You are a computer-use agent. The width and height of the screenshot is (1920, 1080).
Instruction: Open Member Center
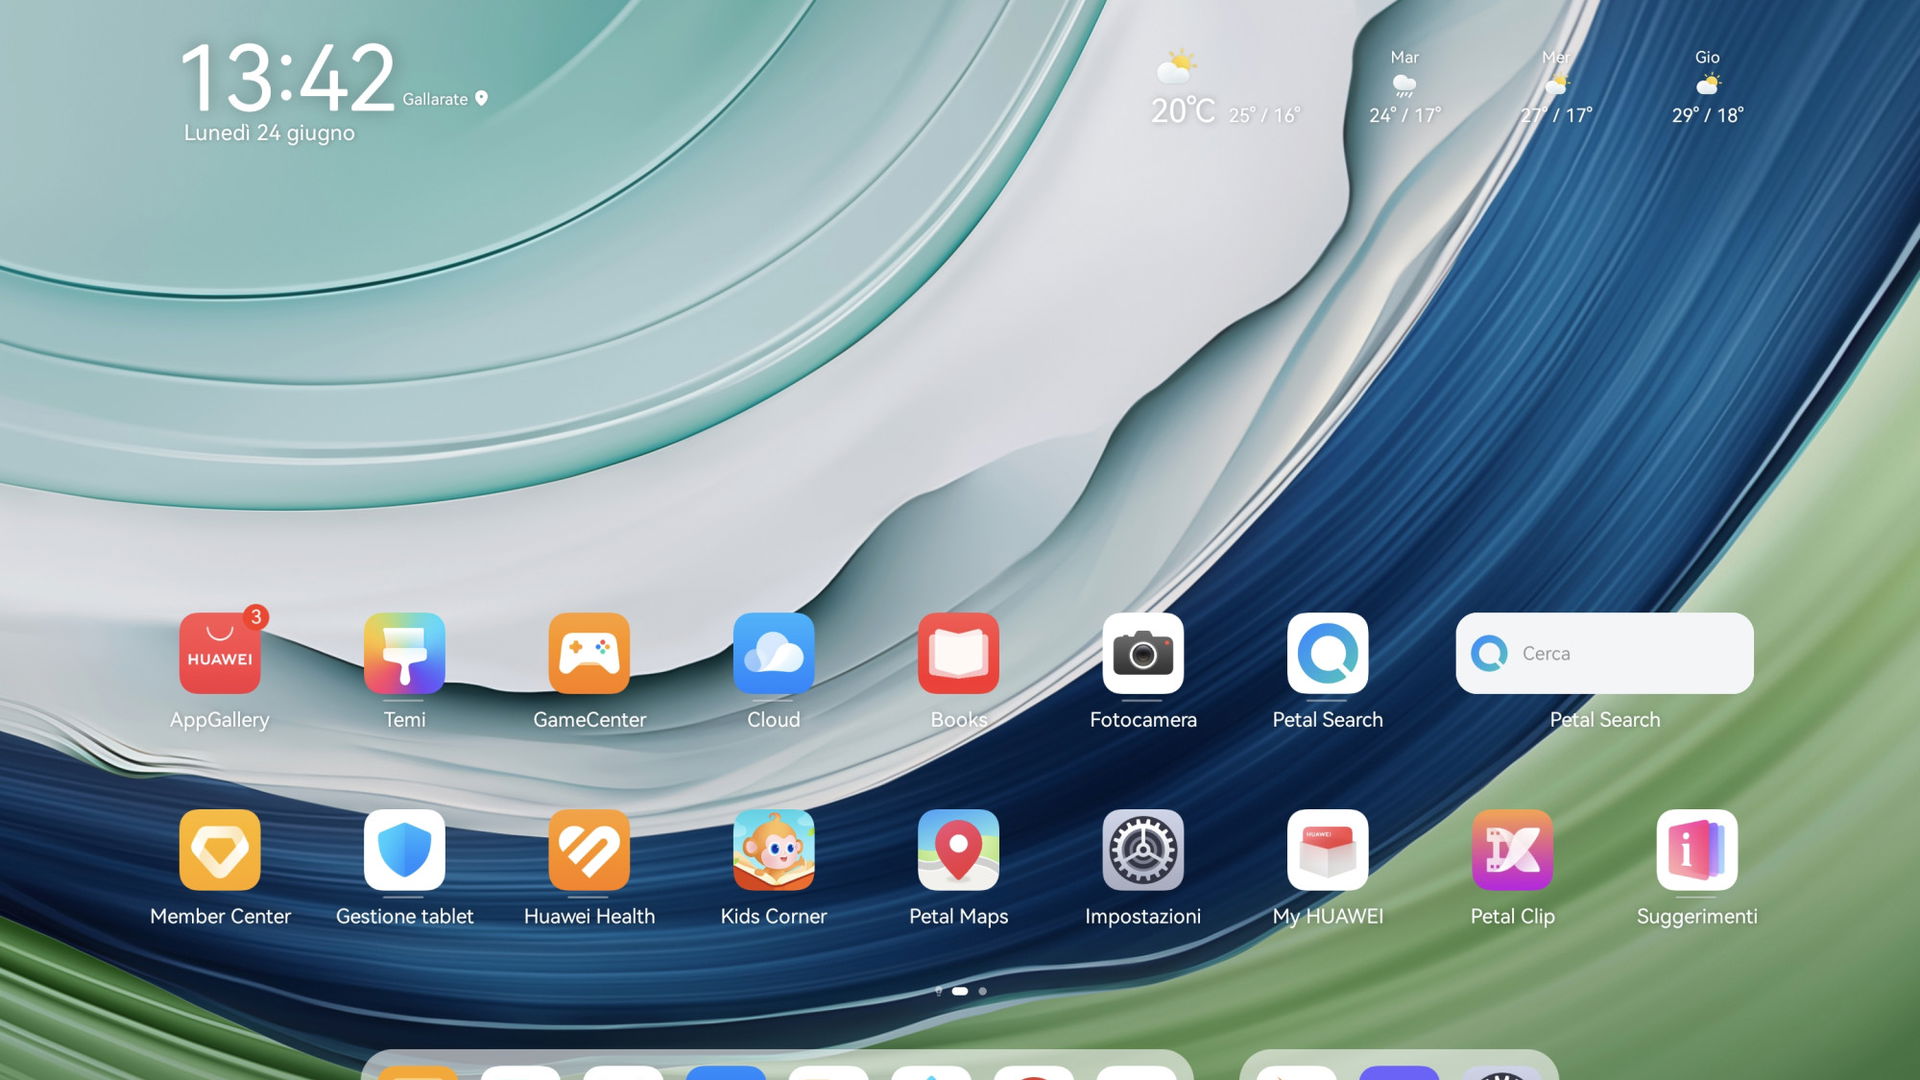[x=220, y=850]
